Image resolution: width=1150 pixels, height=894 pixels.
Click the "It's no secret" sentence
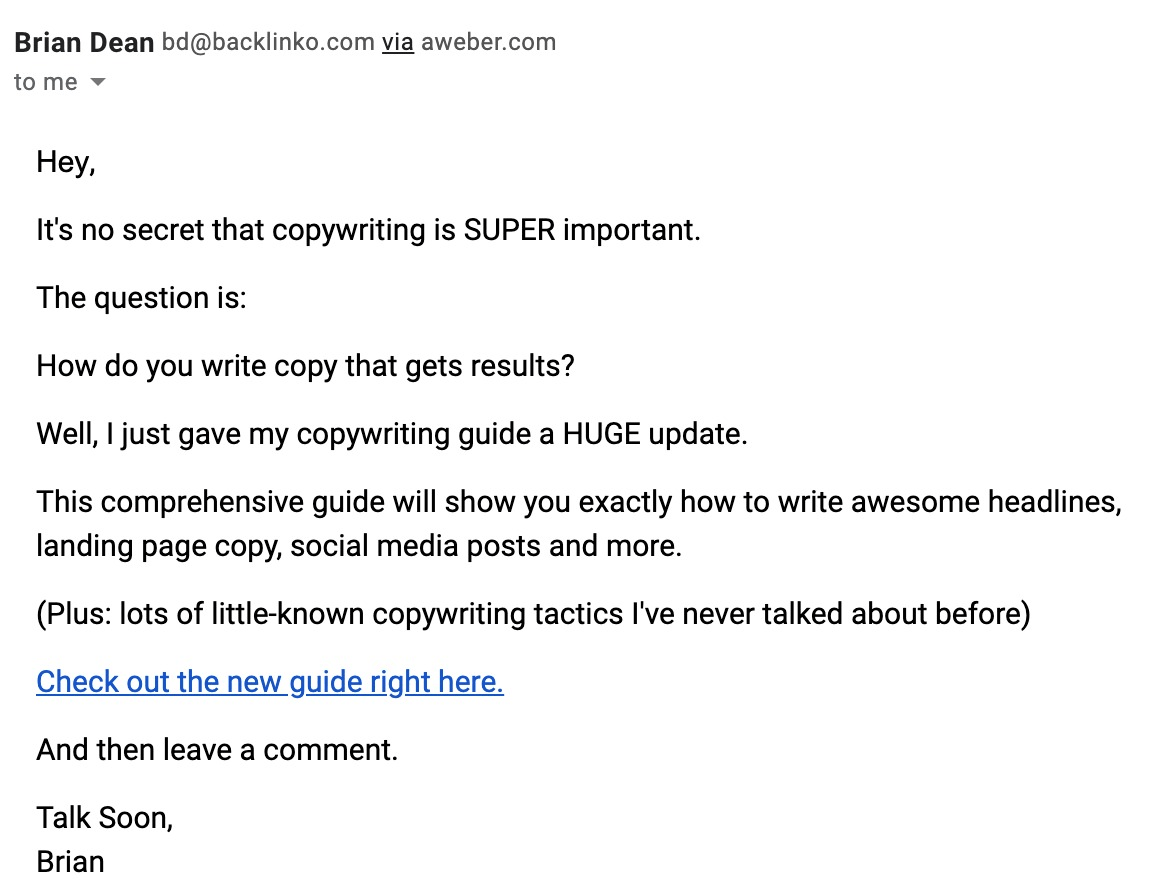368,230
